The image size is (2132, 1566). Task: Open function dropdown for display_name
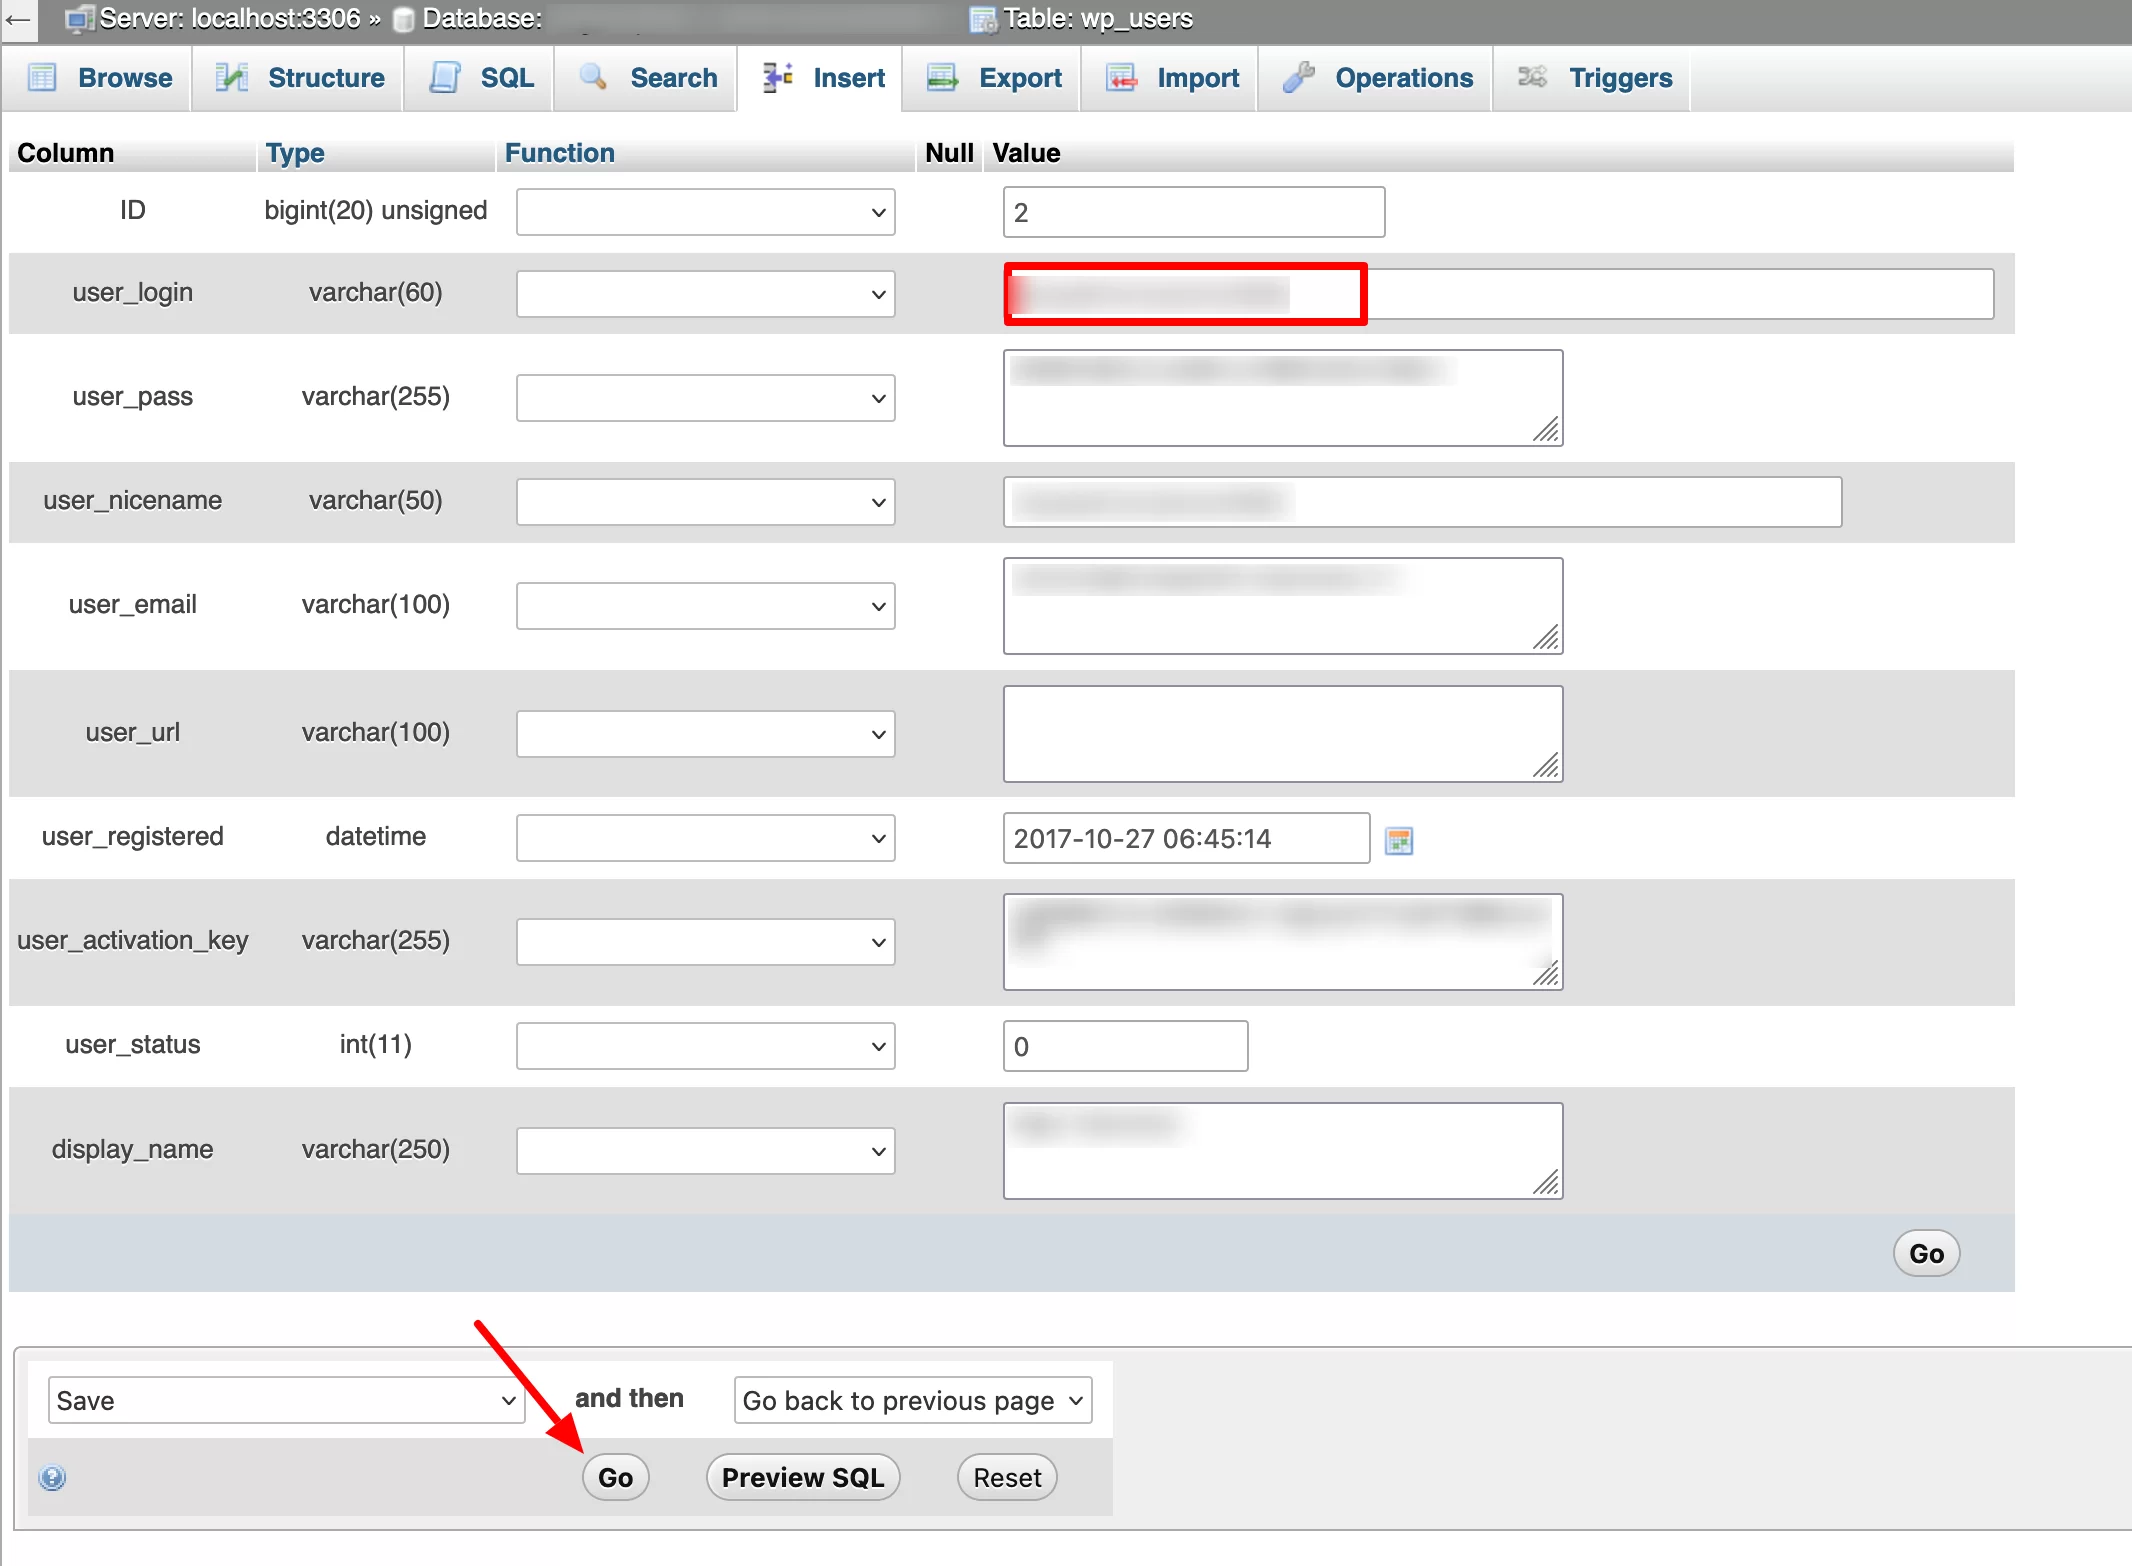click(x=705, y=1151)
